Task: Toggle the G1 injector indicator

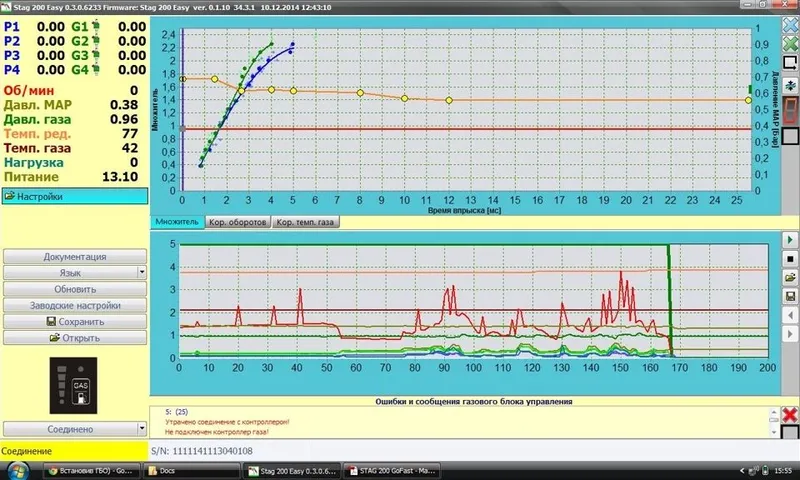Action: point(95,26)
